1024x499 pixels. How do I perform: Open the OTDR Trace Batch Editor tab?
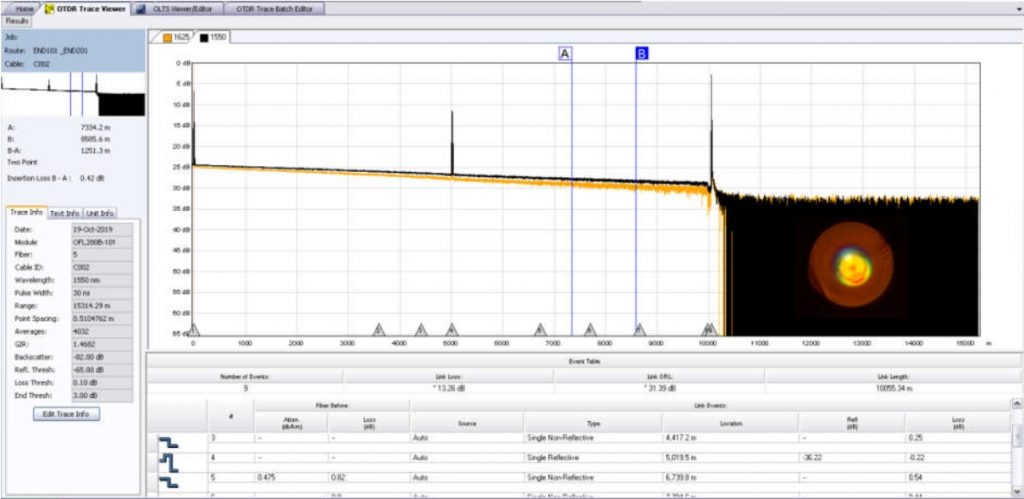click(x=275, y=8)
